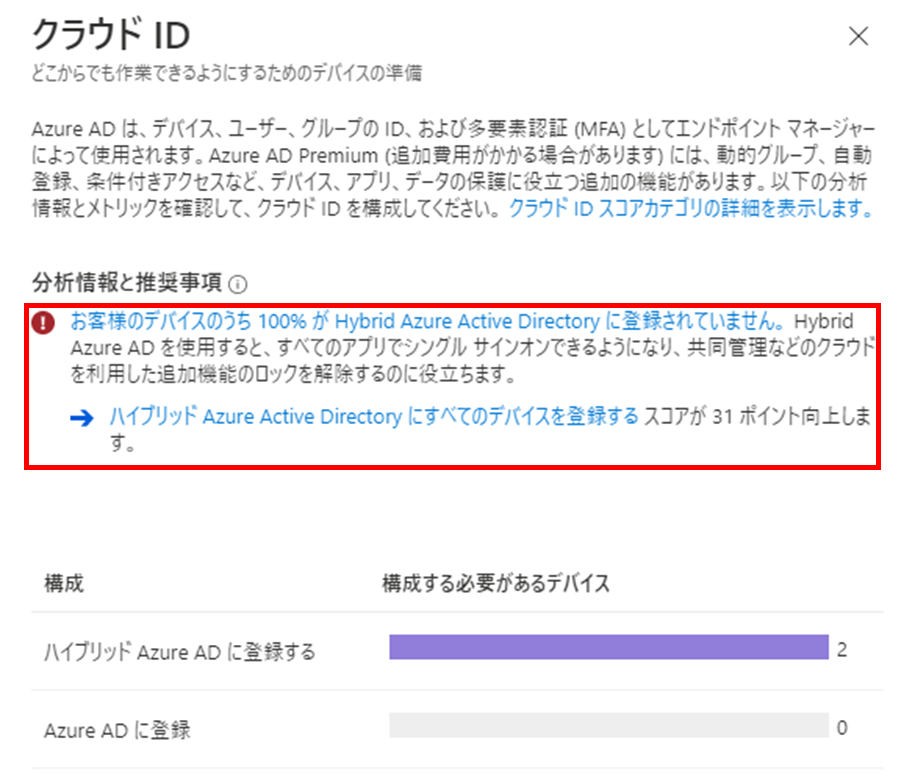Select the ハイブリッド Azure AD に登録する row label

click(180, 652)
